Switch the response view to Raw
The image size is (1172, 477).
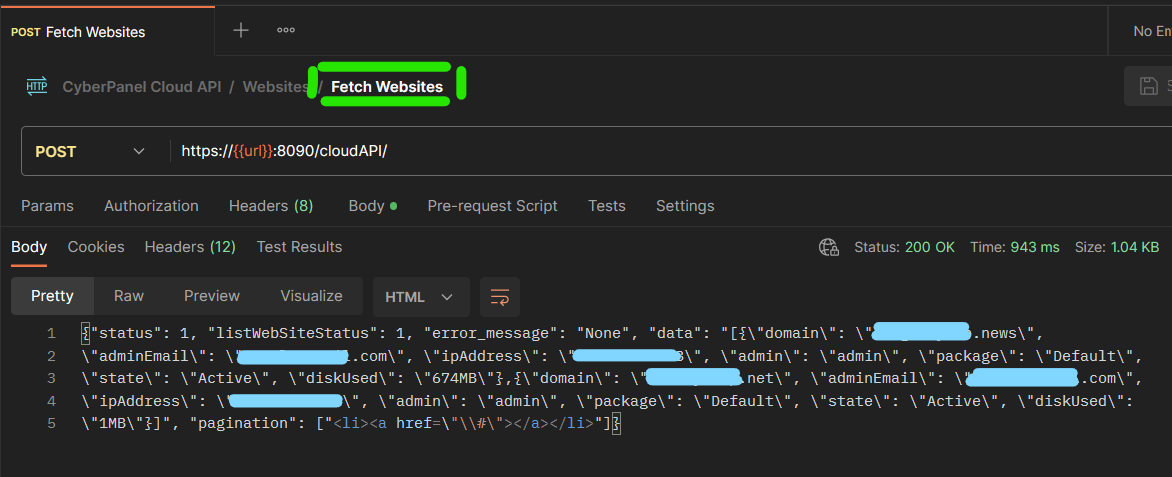pos(129,296)
